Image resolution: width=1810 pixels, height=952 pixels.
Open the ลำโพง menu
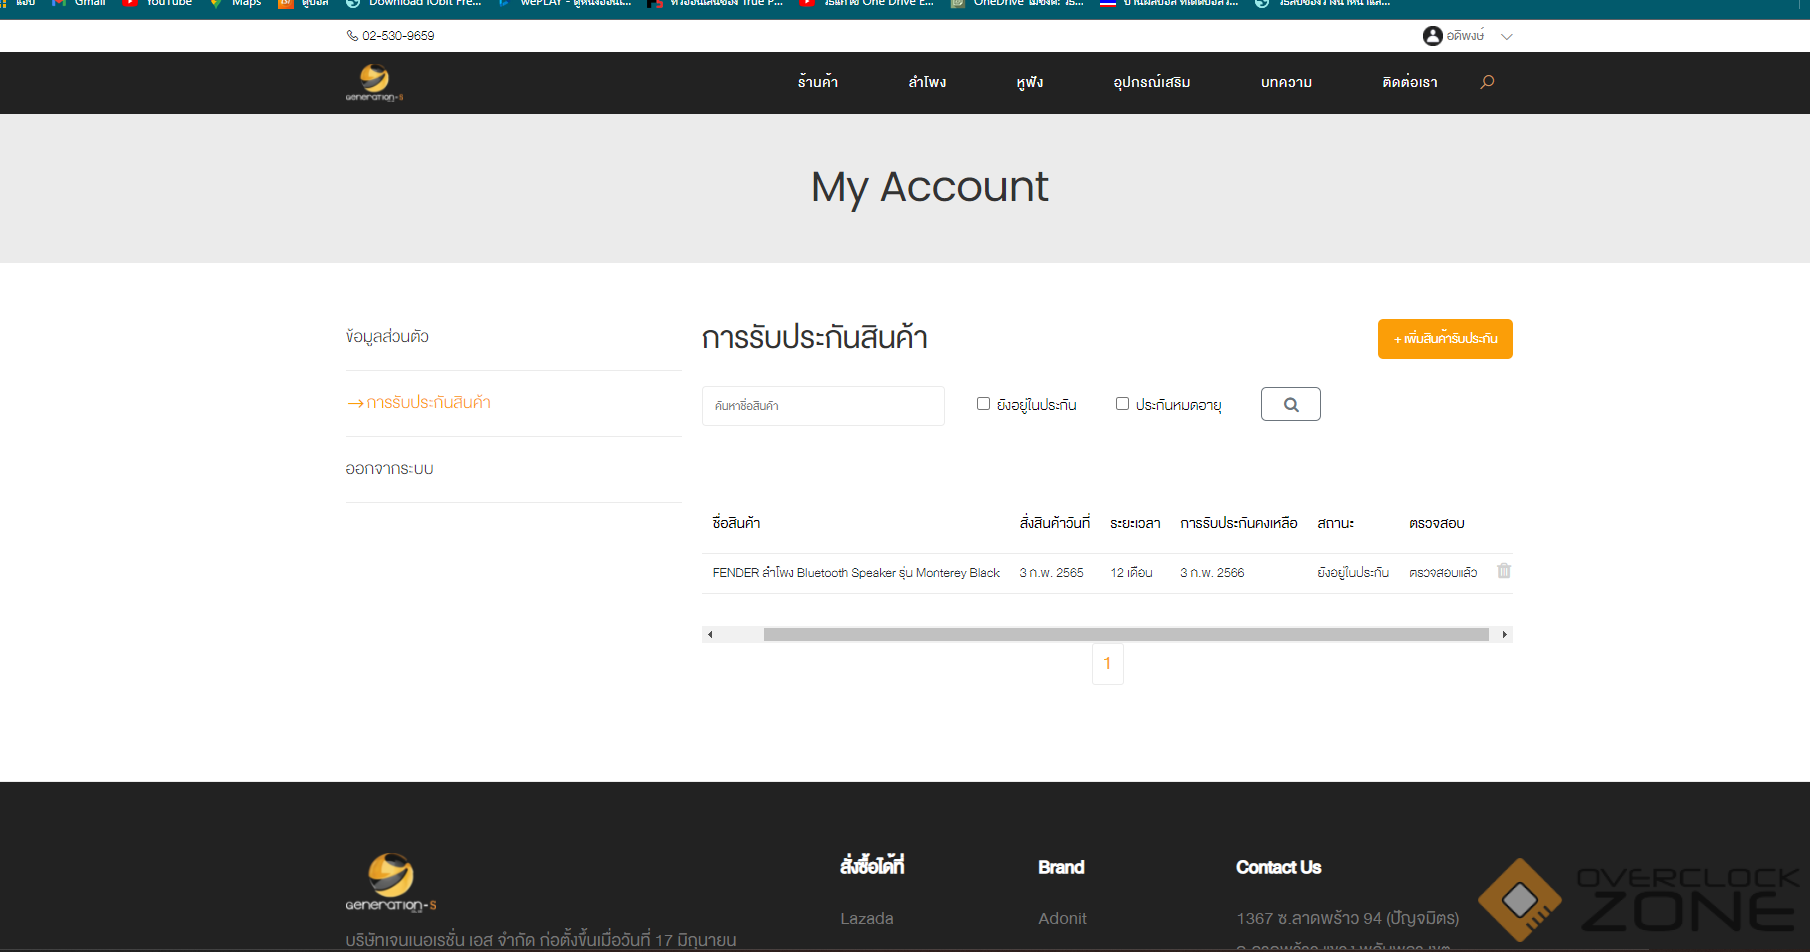(x=927, y=82)
